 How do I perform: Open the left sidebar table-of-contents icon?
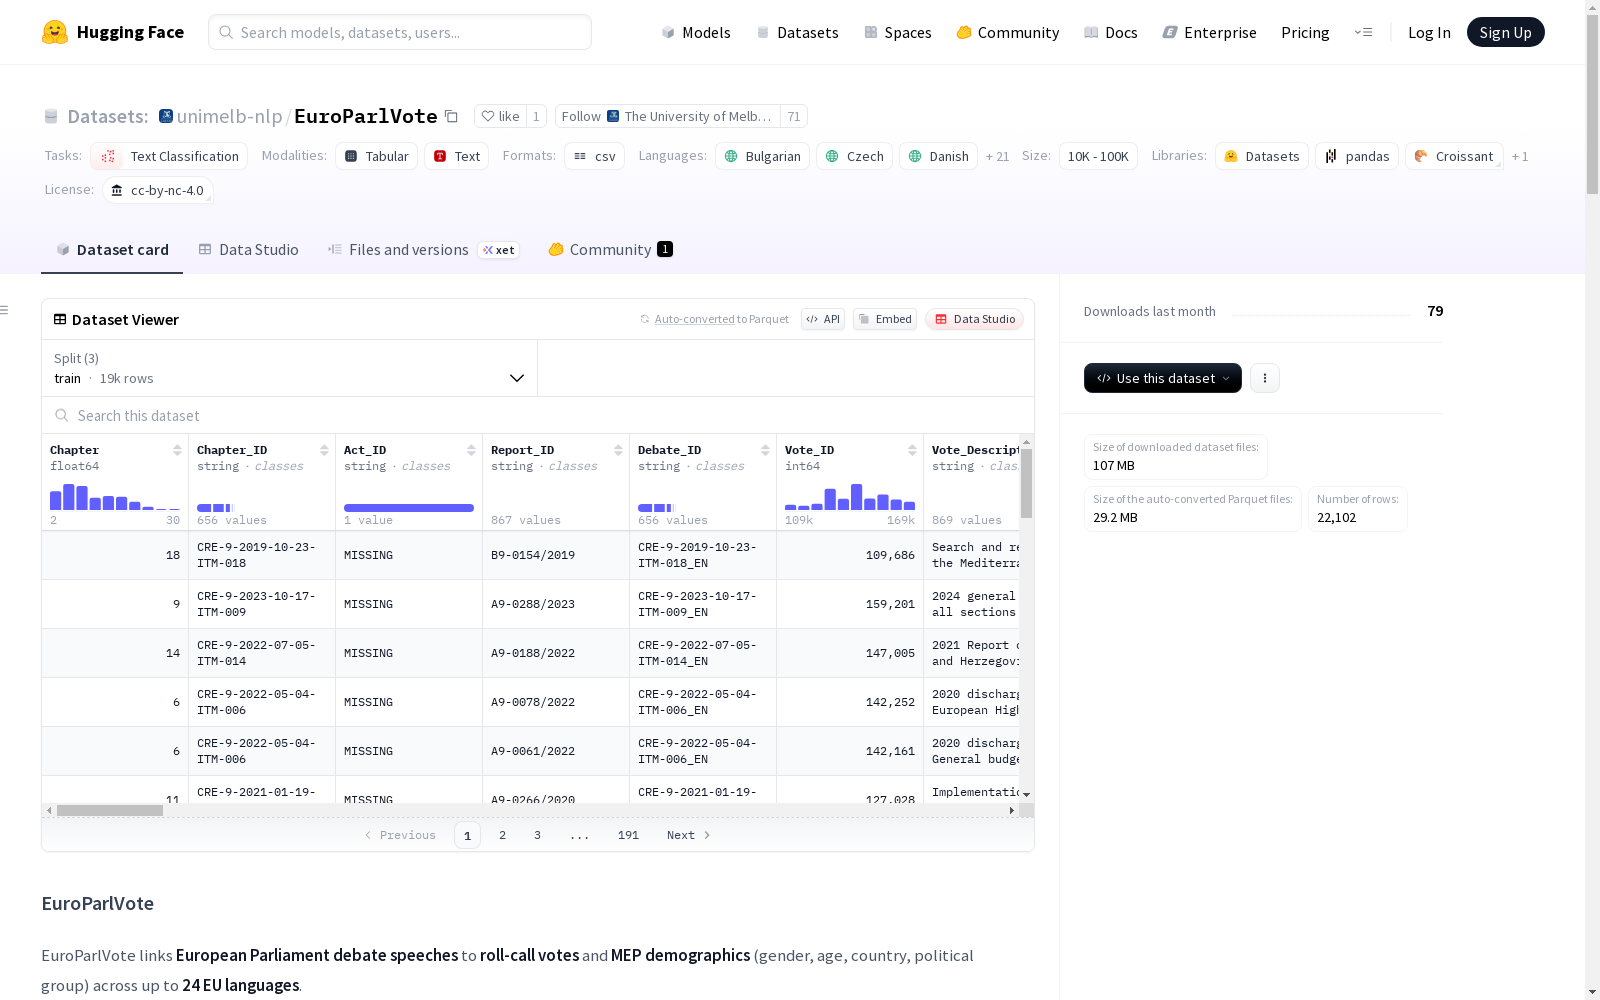tap(5, 310)
